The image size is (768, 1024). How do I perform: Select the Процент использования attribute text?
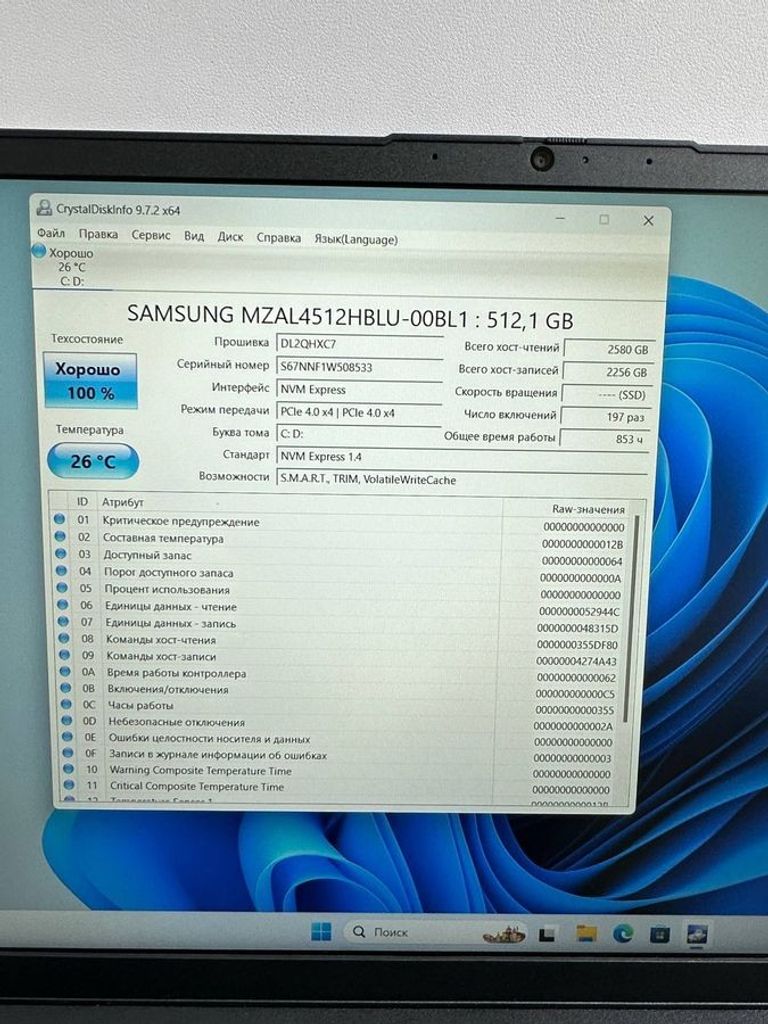click(x=167, y=589)
